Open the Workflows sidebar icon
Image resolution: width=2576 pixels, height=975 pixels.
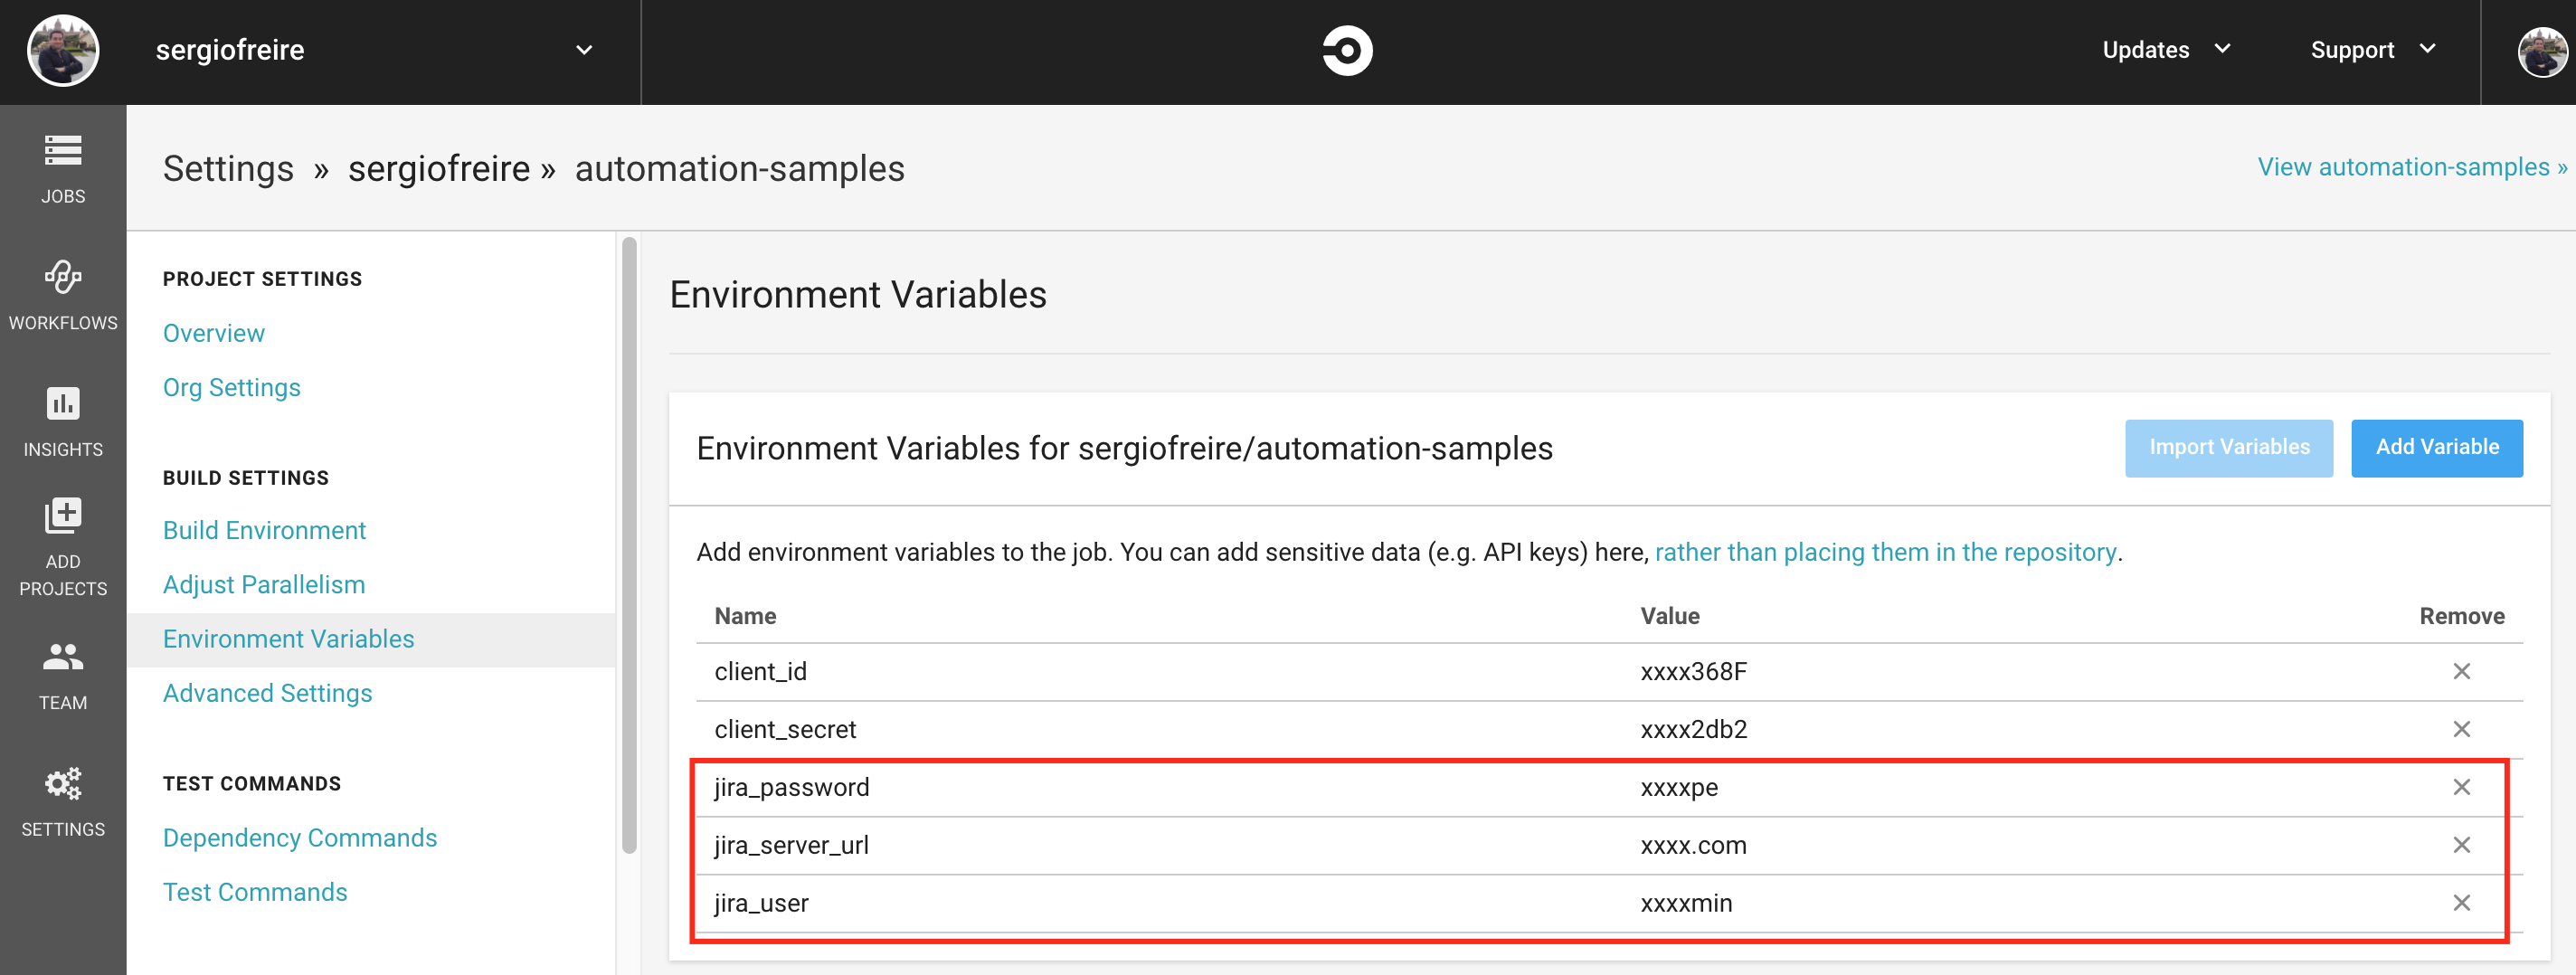pos(63,277)
